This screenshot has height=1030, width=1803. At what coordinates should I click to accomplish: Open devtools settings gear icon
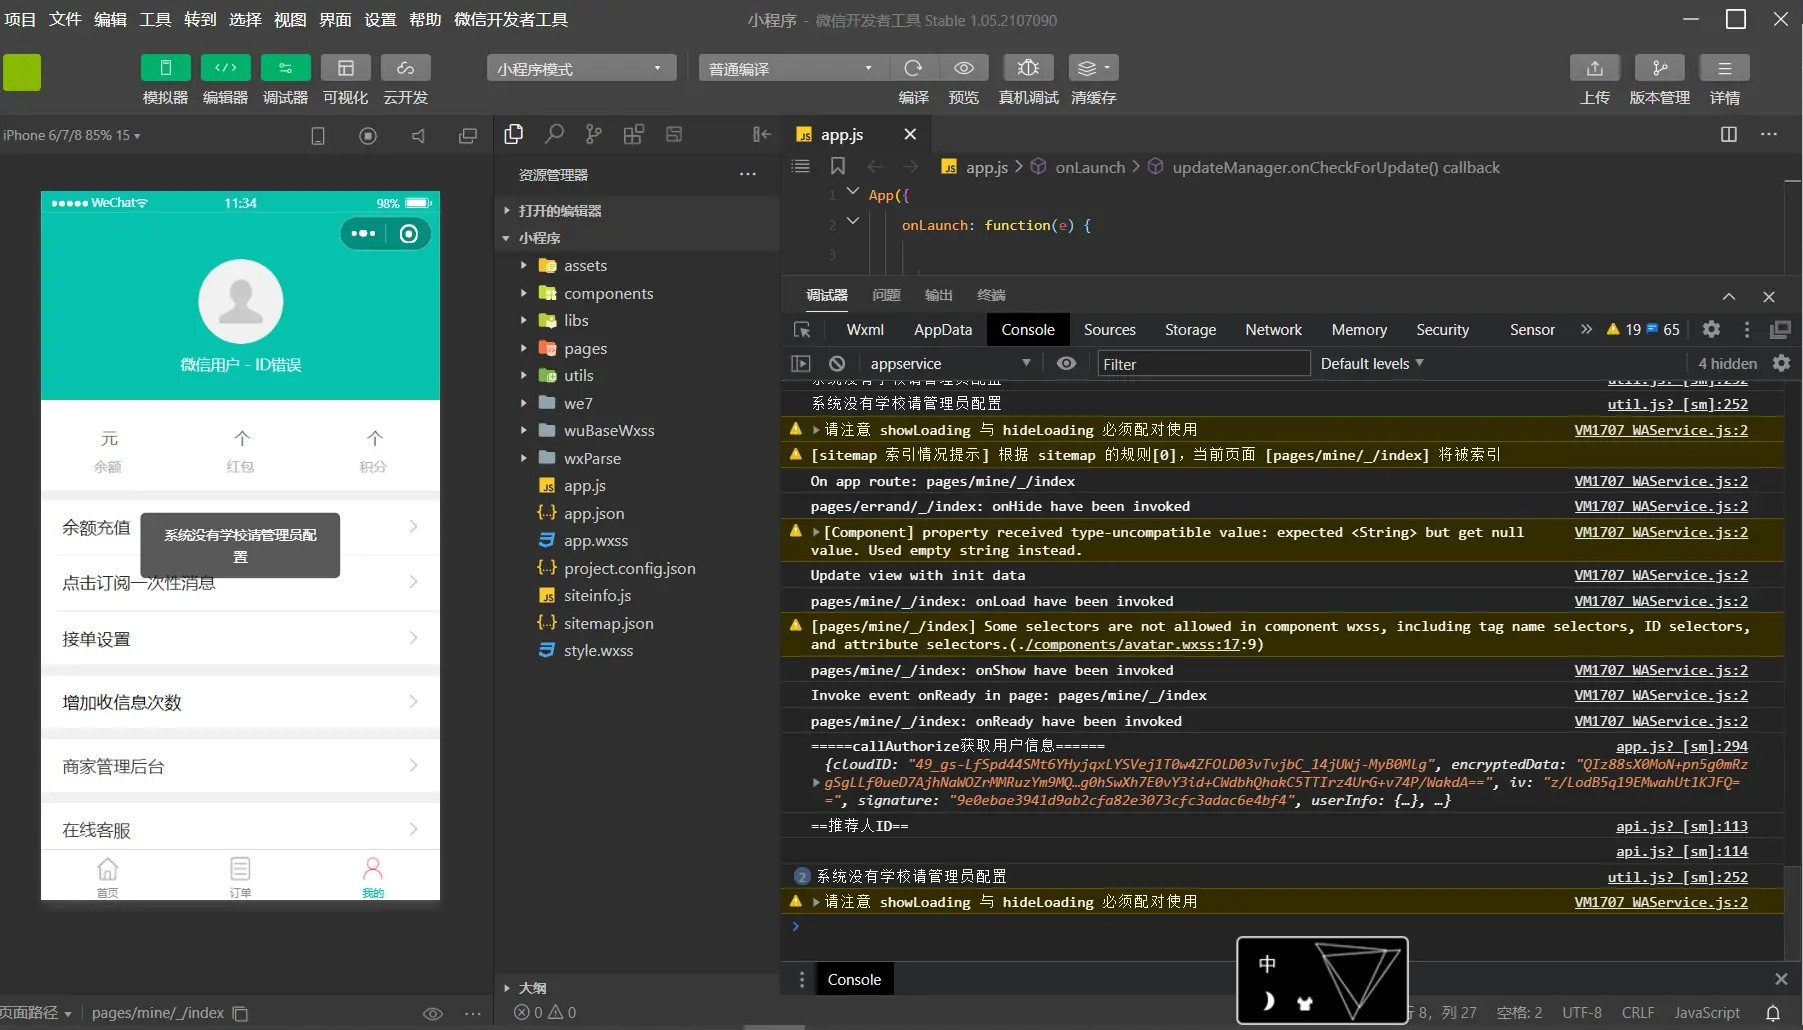click(x=1711, y=330)
